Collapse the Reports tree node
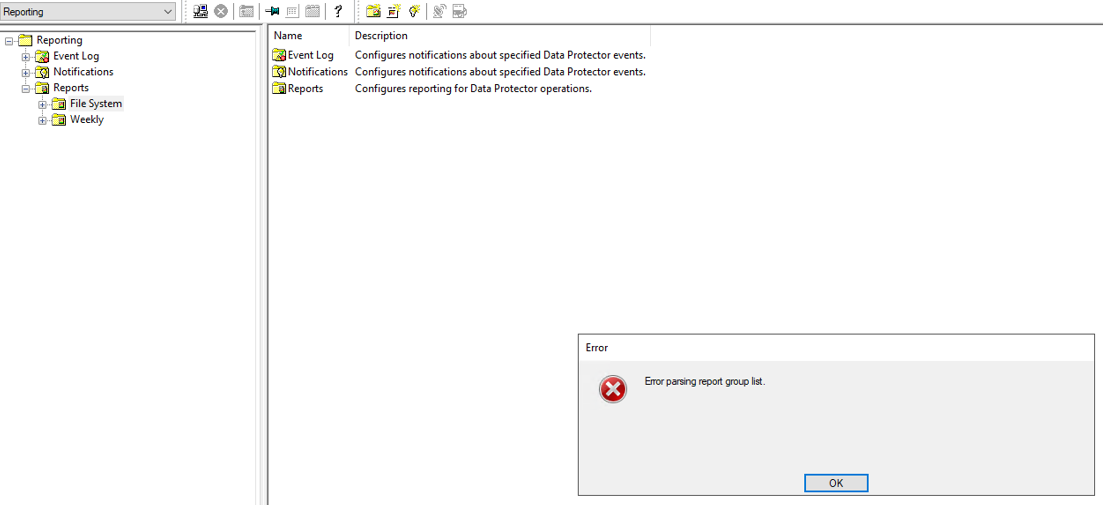 coord(25,89)
